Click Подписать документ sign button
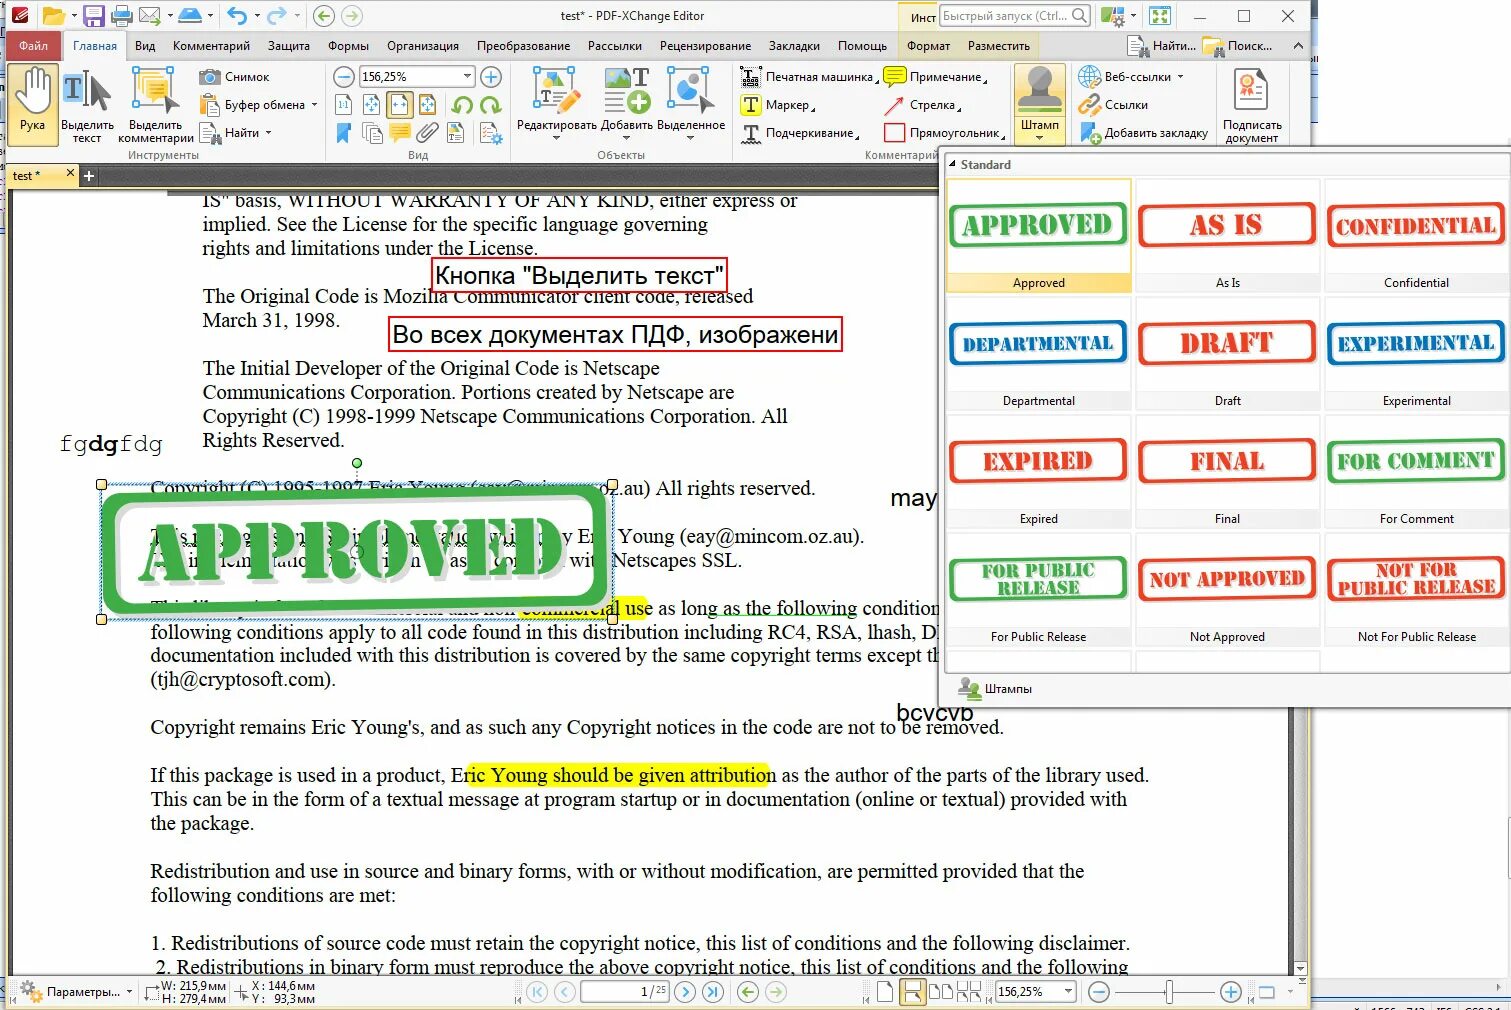This screenshot has height=1010, width=1511. (x=1251, y=106)
